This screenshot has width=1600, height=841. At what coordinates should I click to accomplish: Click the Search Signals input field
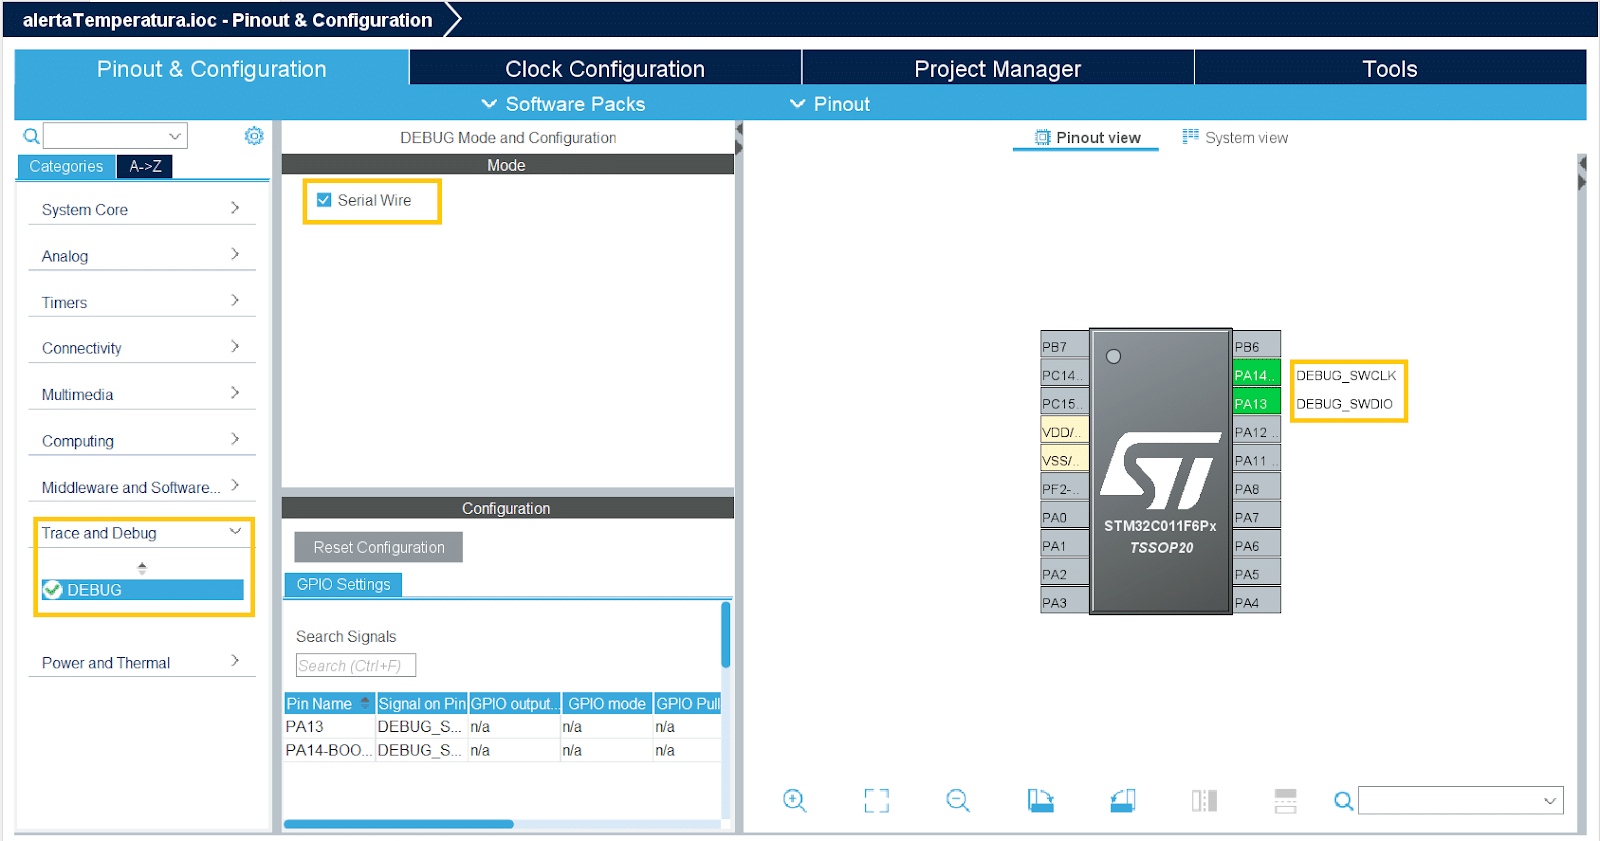[x=355, y=666]
